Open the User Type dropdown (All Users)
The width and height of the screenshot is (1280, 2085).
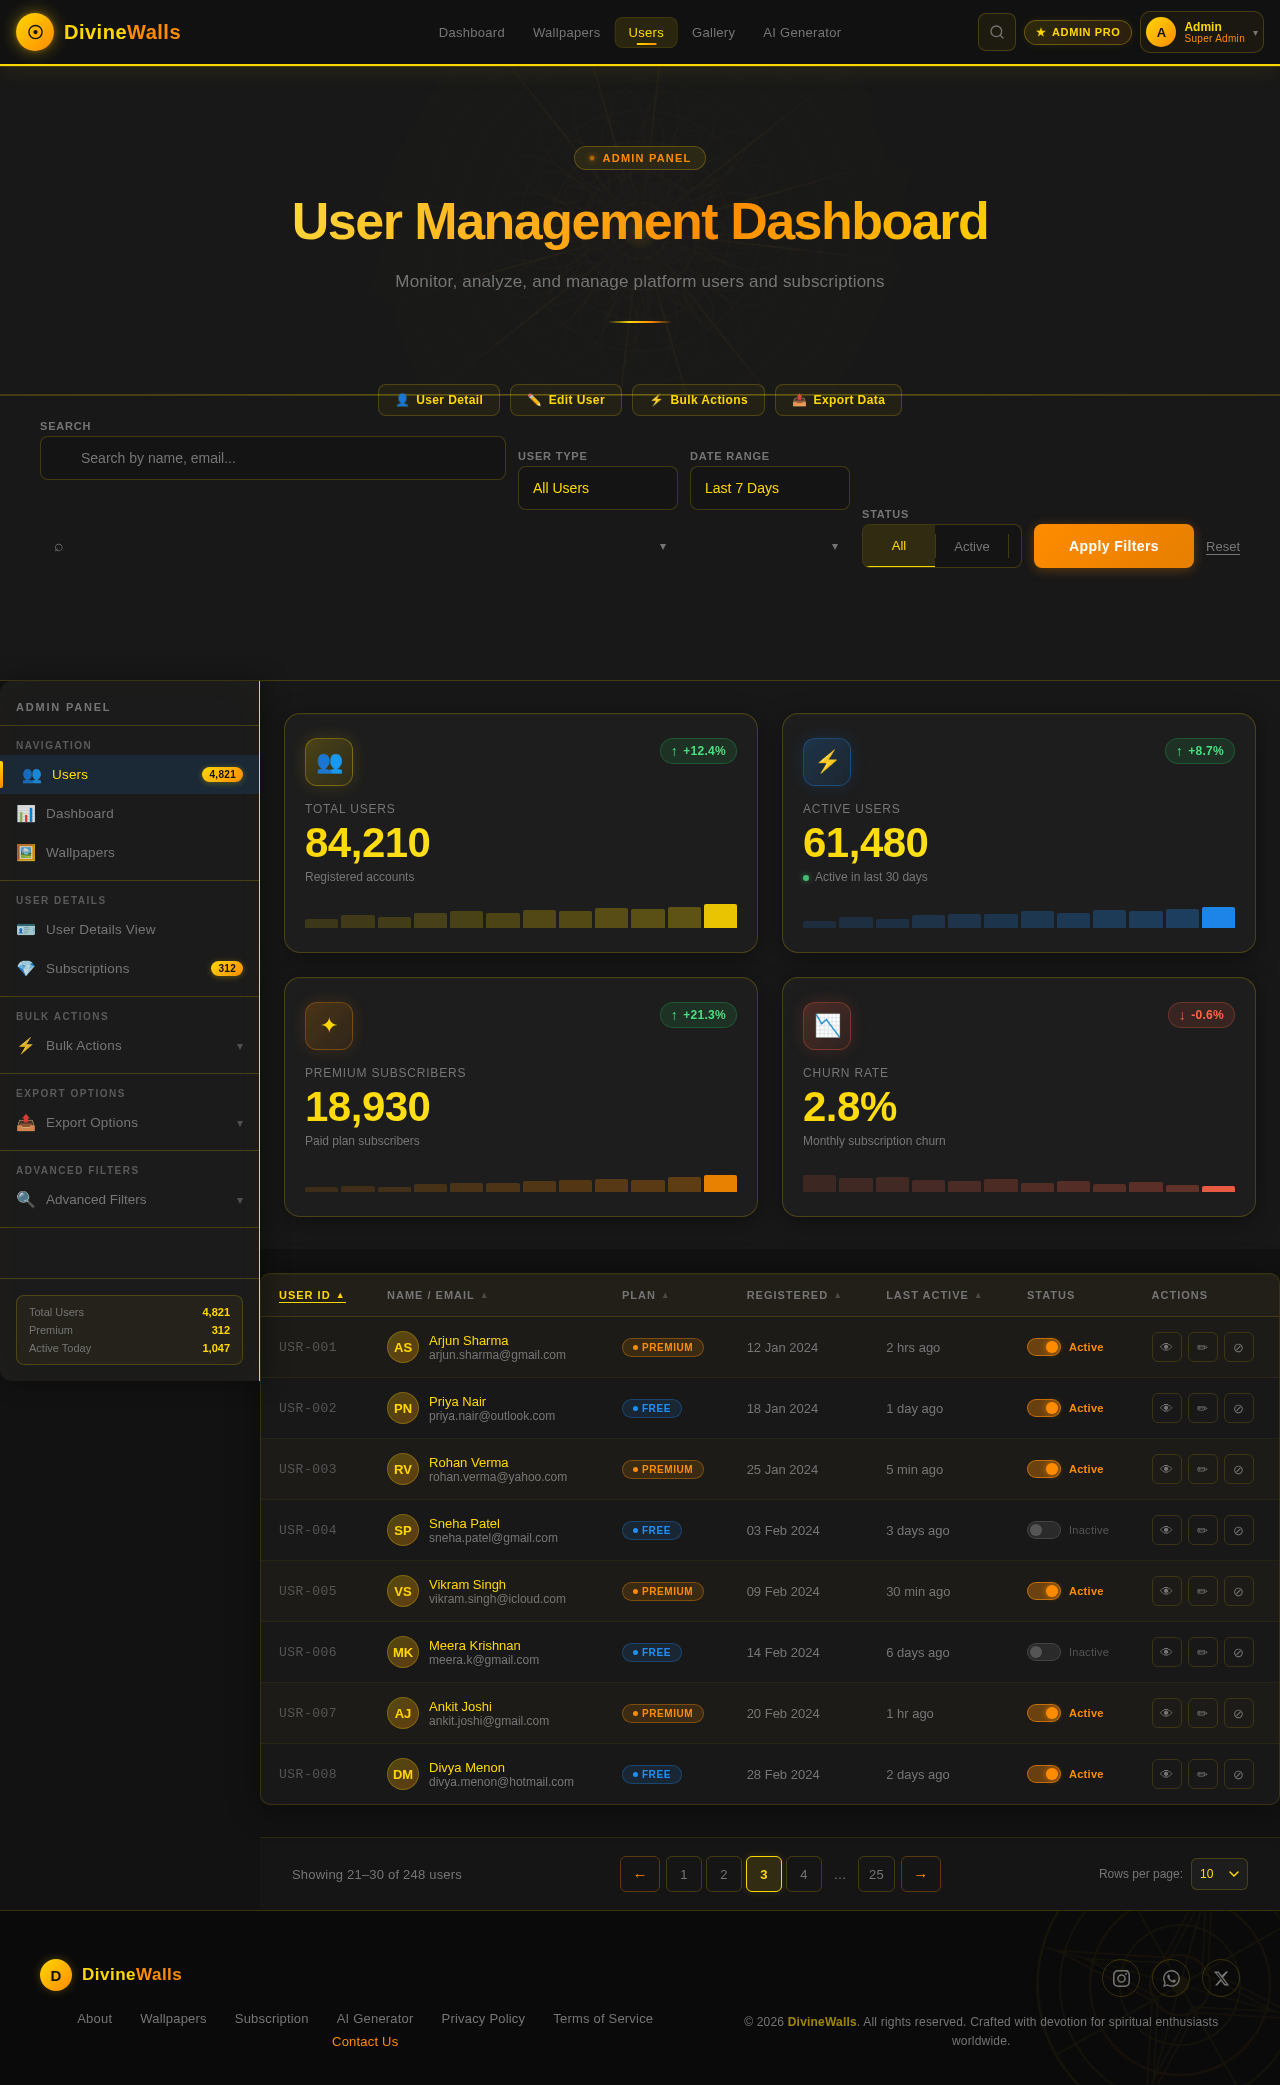598,488
